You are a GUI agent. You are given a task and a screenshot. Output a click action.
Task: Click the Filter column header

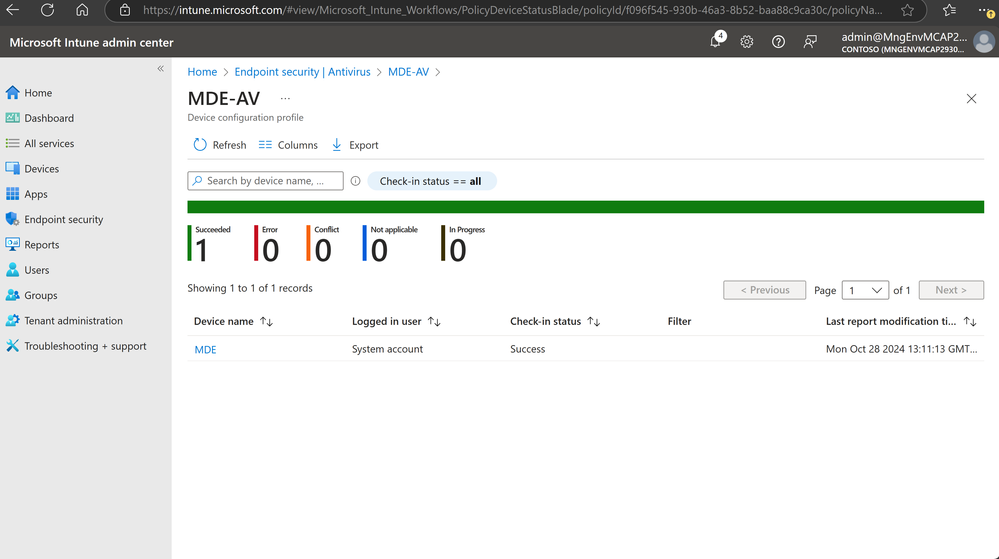(679, 321)
